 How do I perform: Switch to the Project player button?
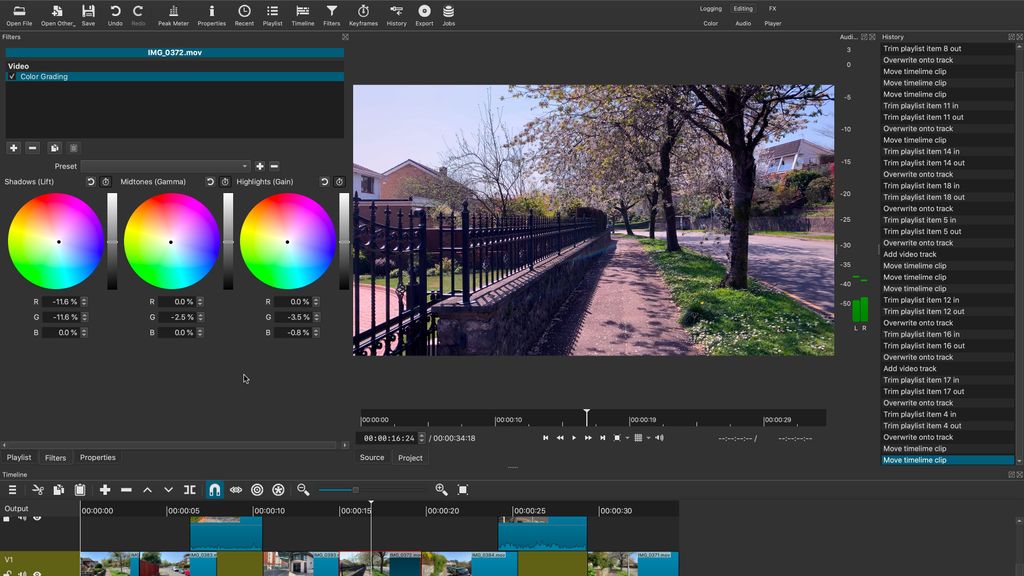click(x=410, y=457)
